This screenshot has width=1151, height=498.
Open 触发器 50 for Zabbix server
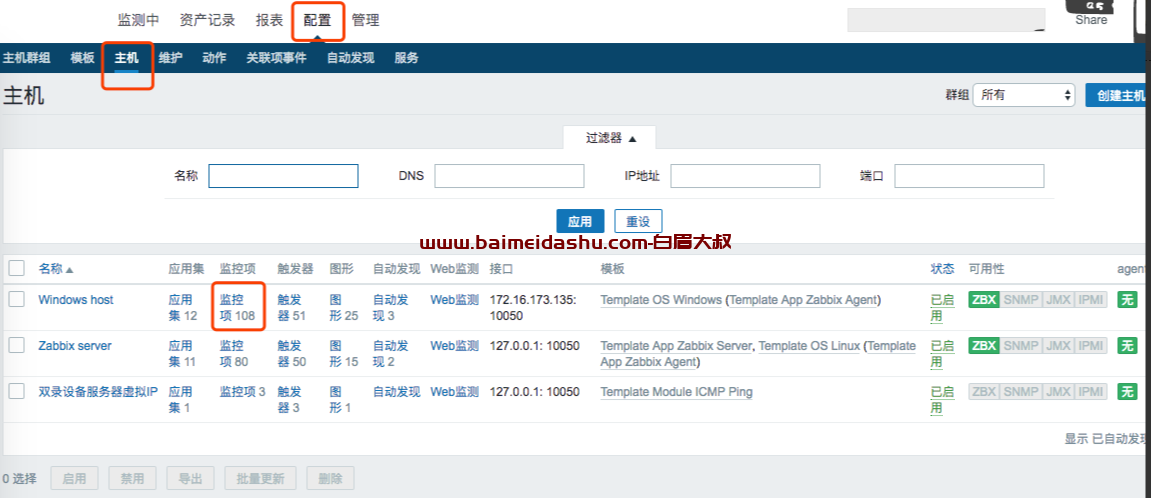(x=291, y=354)
